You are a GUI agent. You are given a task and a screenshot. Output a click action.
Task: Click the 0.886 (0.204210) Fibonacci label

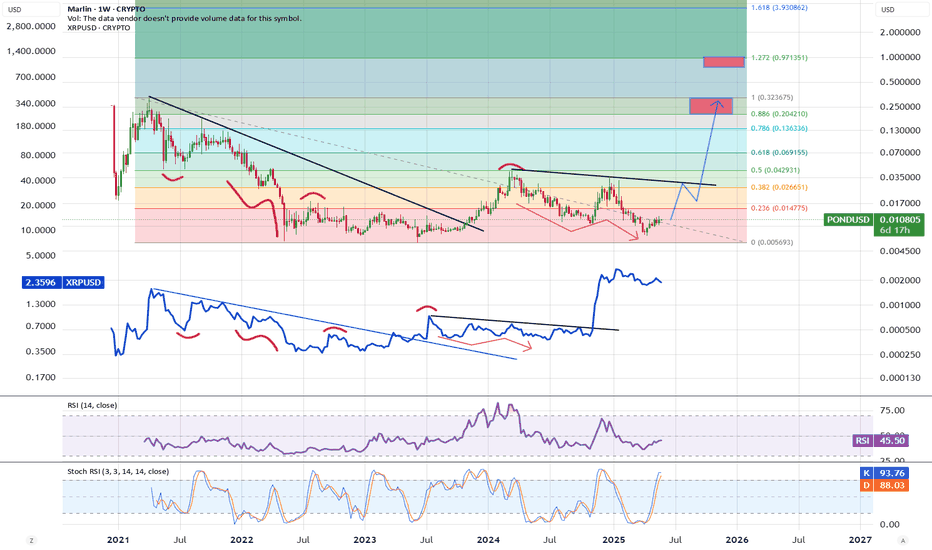pyautogui.click(x=779, y=114)
